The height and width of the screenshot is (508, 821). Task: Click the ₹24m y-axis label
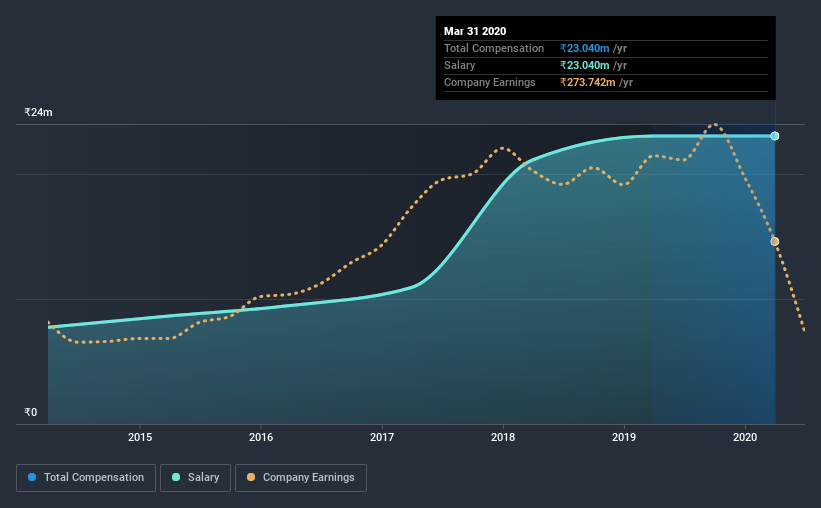click(x=38, y=112)
